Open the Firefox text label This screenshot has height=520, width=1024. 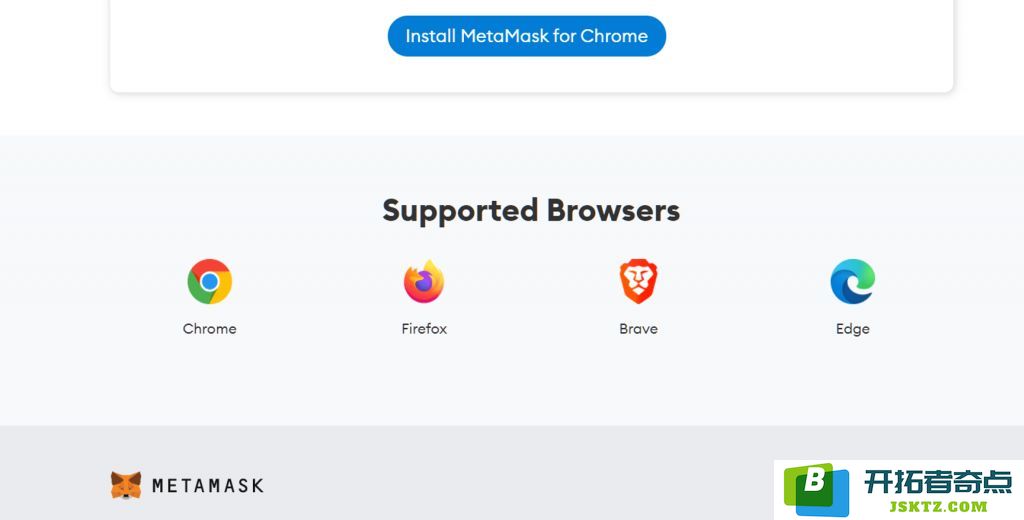click(x=424, y=329)
